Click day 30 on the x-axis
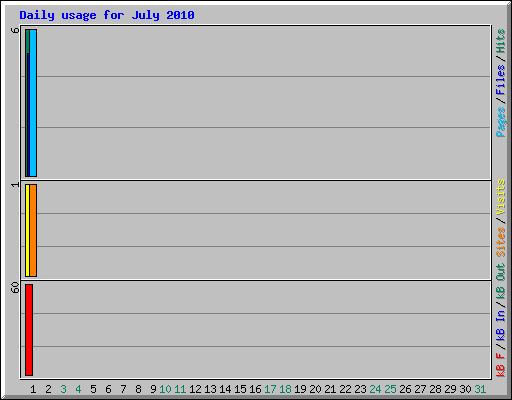512x400 pixels. (465, 389)
